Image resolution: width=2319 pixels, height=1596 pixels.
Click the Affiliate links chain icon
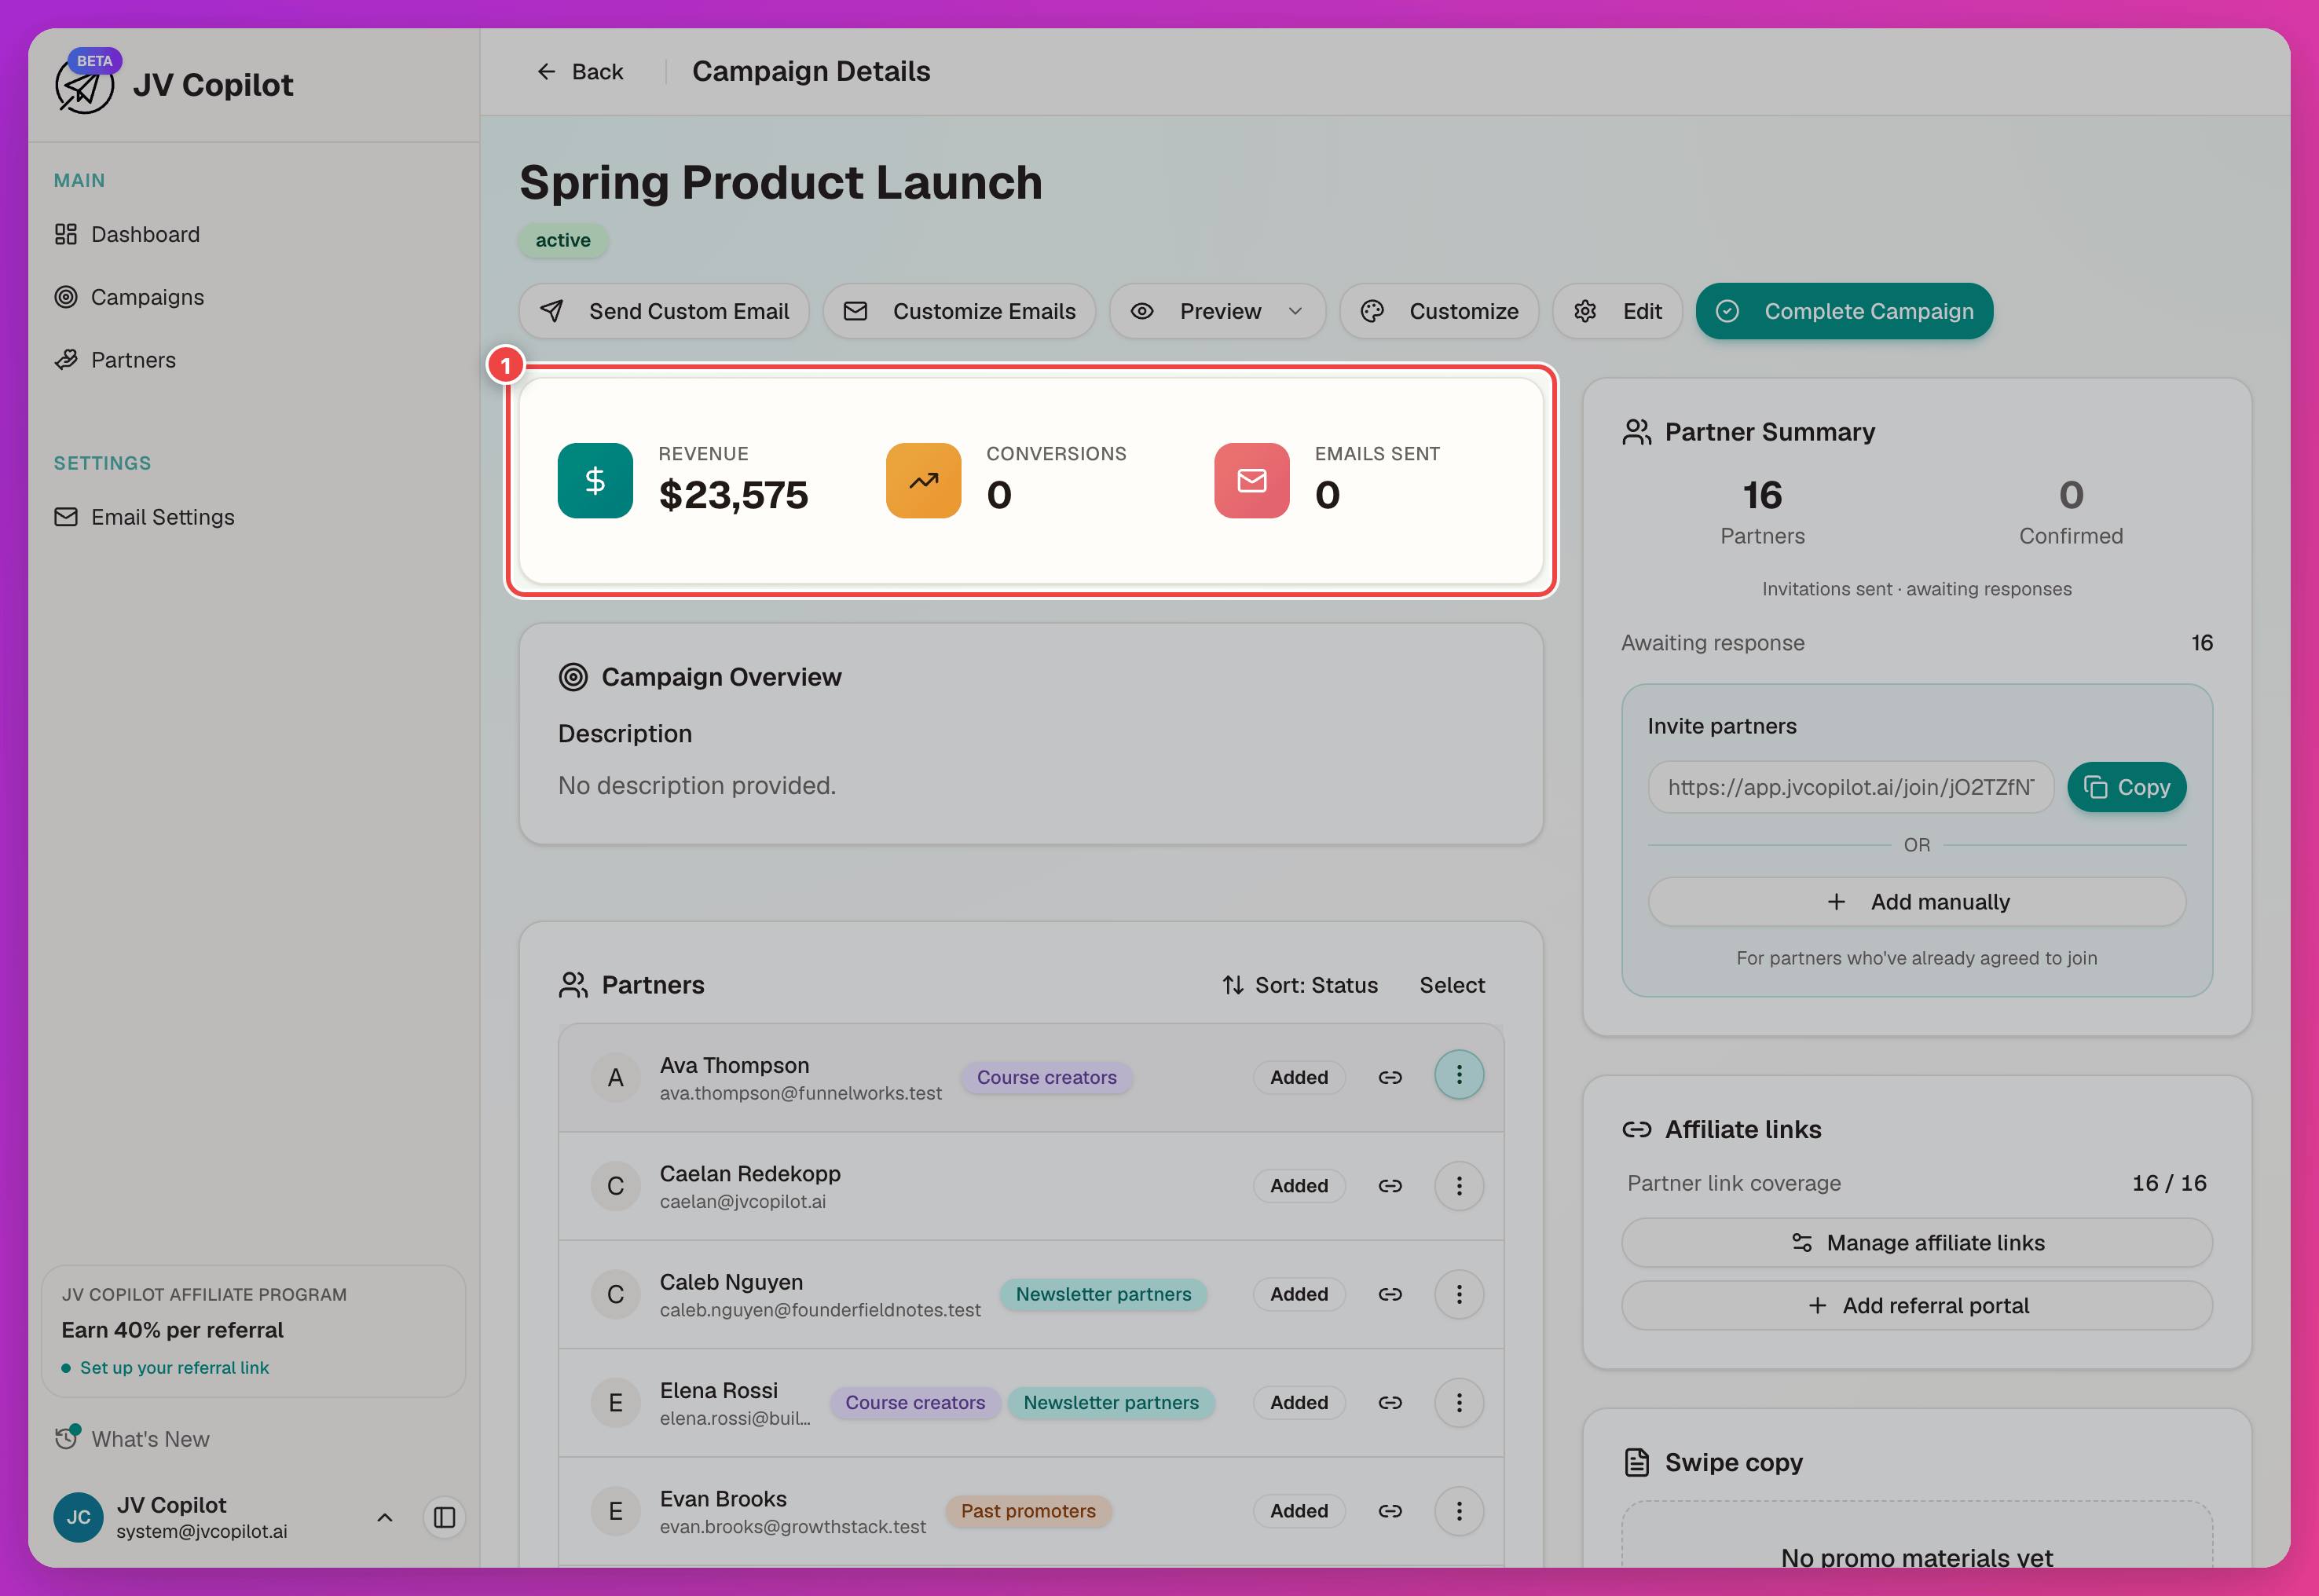[1637, 1130]
